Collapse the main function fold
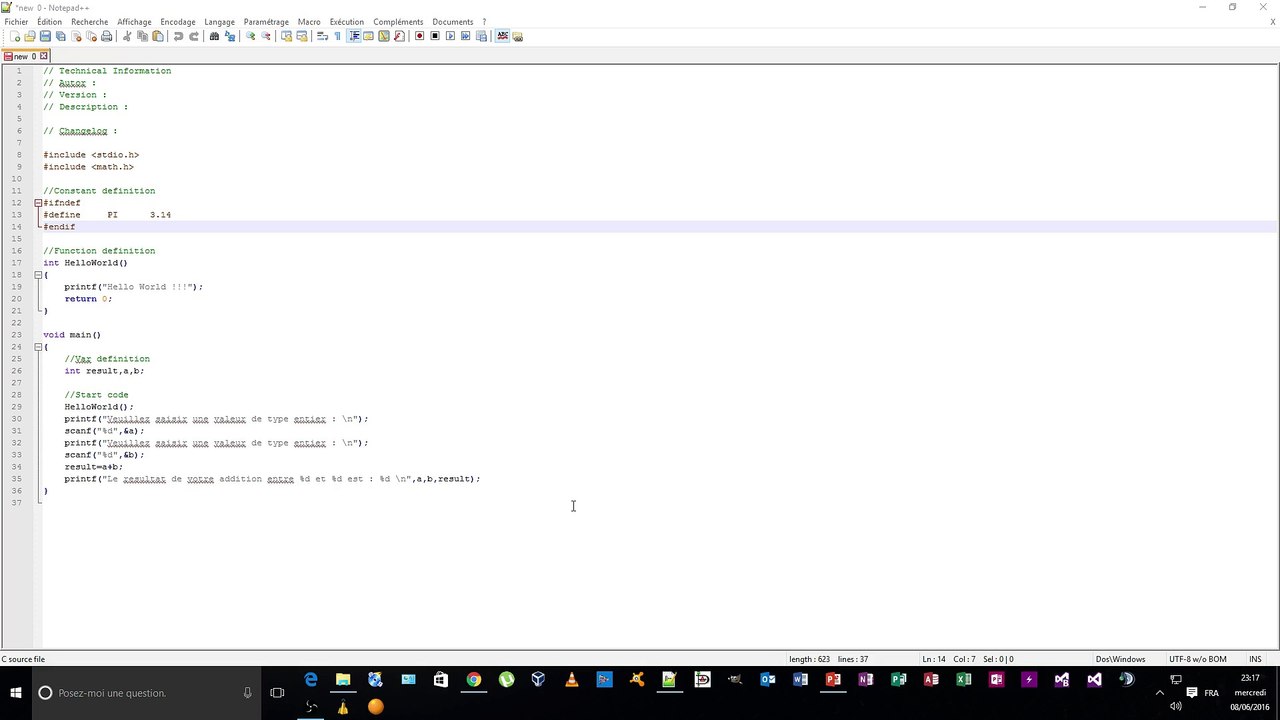This screenshot has height=720, width=1280. pos(38,347)
